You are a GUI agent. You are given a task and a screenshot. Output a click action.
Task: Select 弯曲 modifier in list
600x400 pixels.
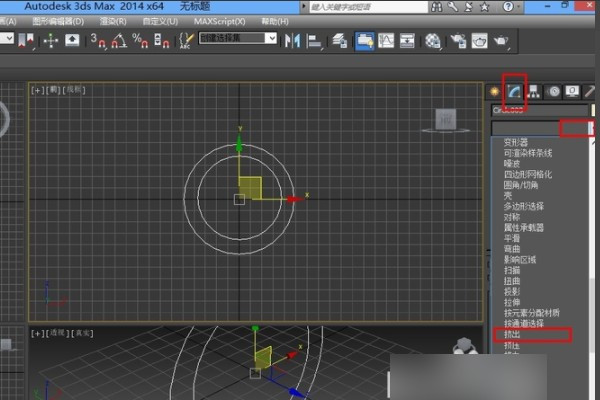(x=512, y=249)
